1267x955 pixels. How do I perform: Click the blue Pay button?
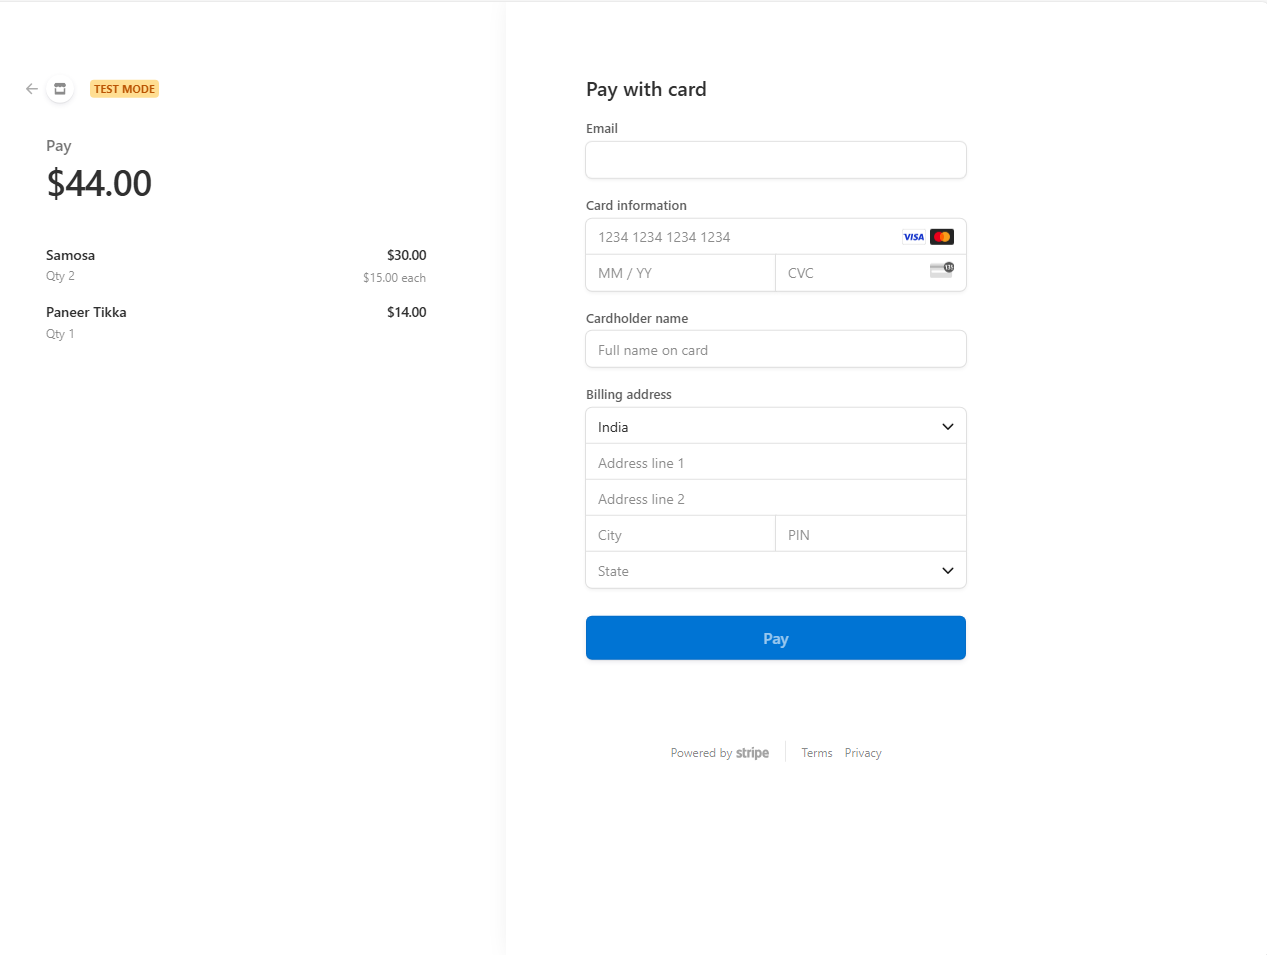click(x=776, y=638)
